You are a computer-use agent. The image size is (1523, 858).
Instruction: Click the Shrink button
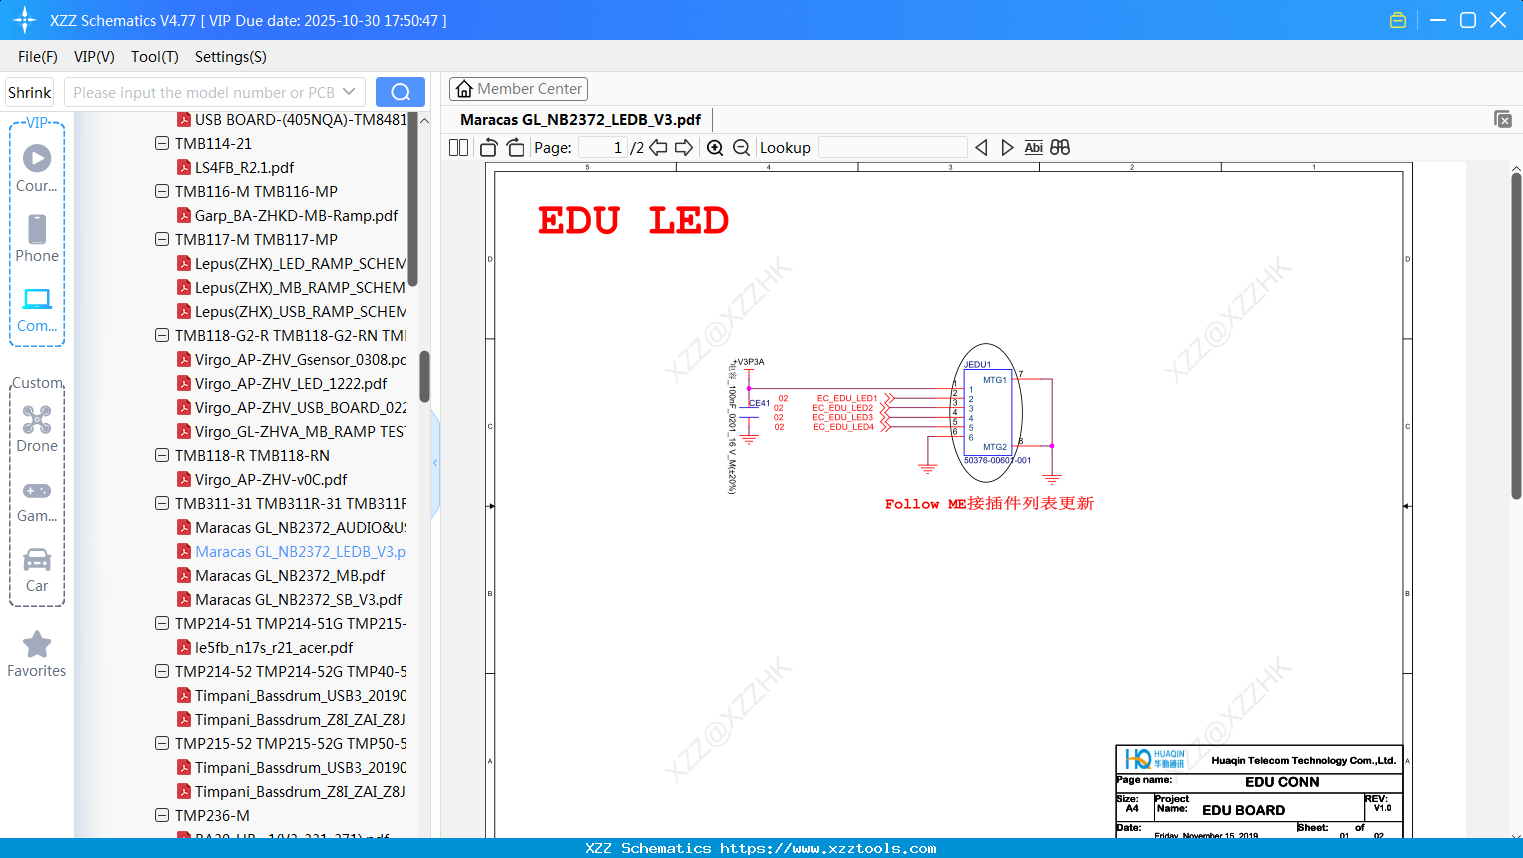[x=30, y=92]
